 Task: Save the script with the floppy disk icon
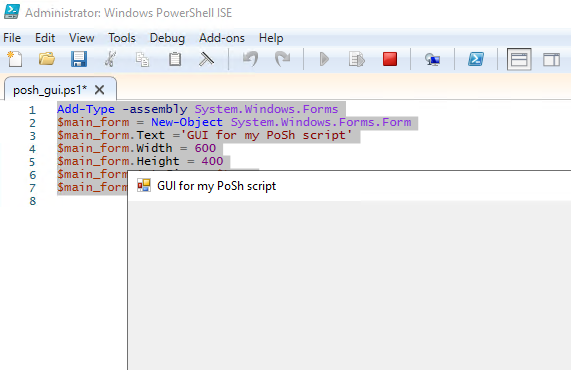point(79,59)
